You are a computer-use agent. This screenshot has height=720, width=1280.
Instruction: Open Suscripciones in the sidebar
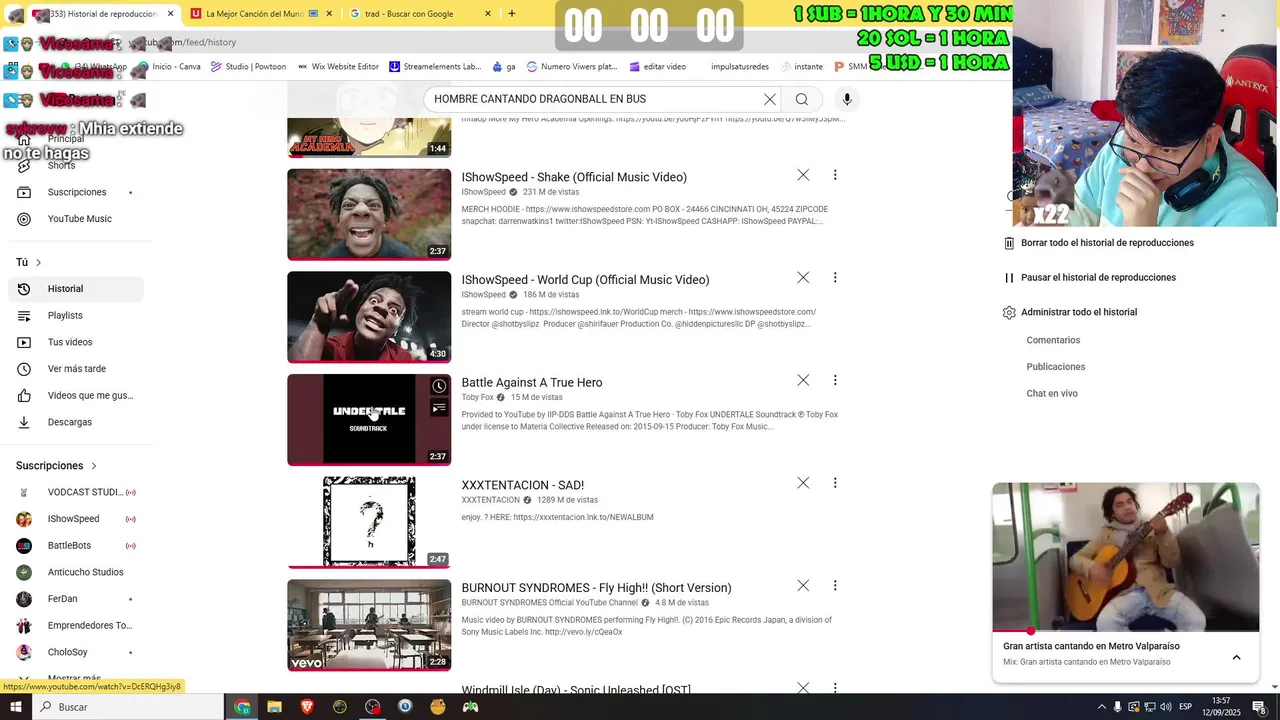76,192
